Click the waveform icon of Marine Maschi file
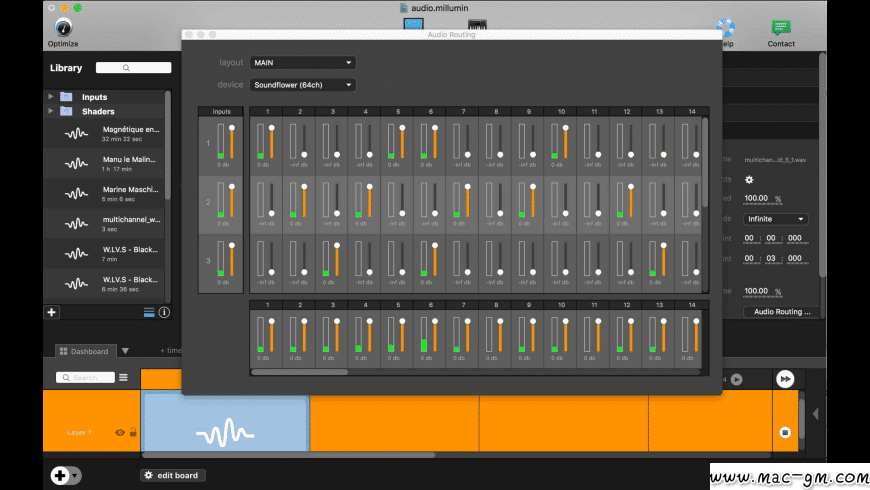 pos(77,194)
